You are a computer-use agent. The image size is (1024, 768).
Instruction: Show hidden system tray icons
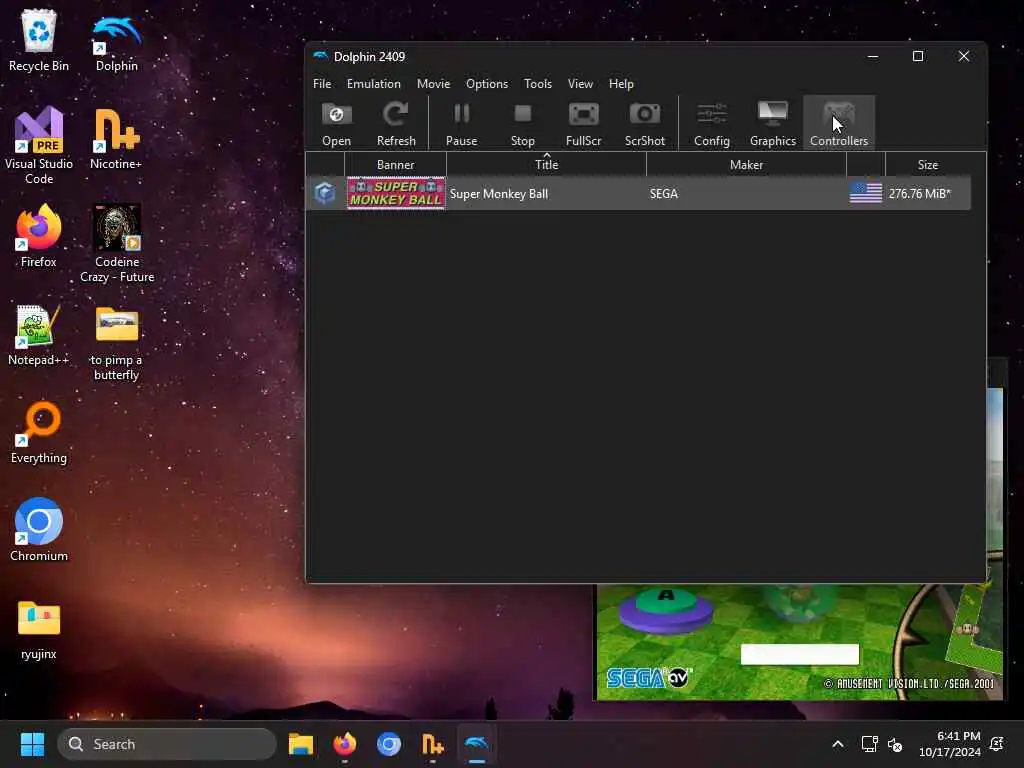tap(837, 744)
